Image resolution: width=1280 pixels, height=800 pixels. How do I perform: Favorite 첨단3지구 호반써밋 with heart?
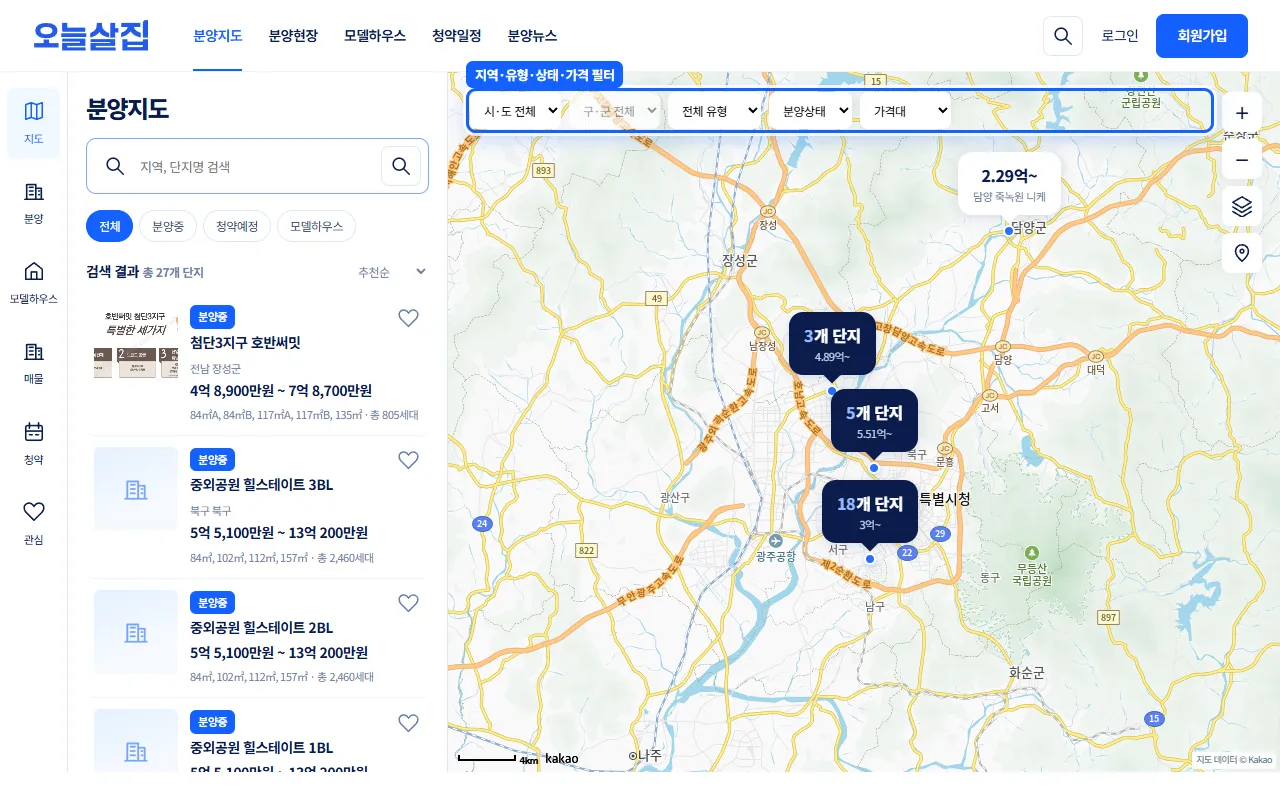[x=408, y=318]
